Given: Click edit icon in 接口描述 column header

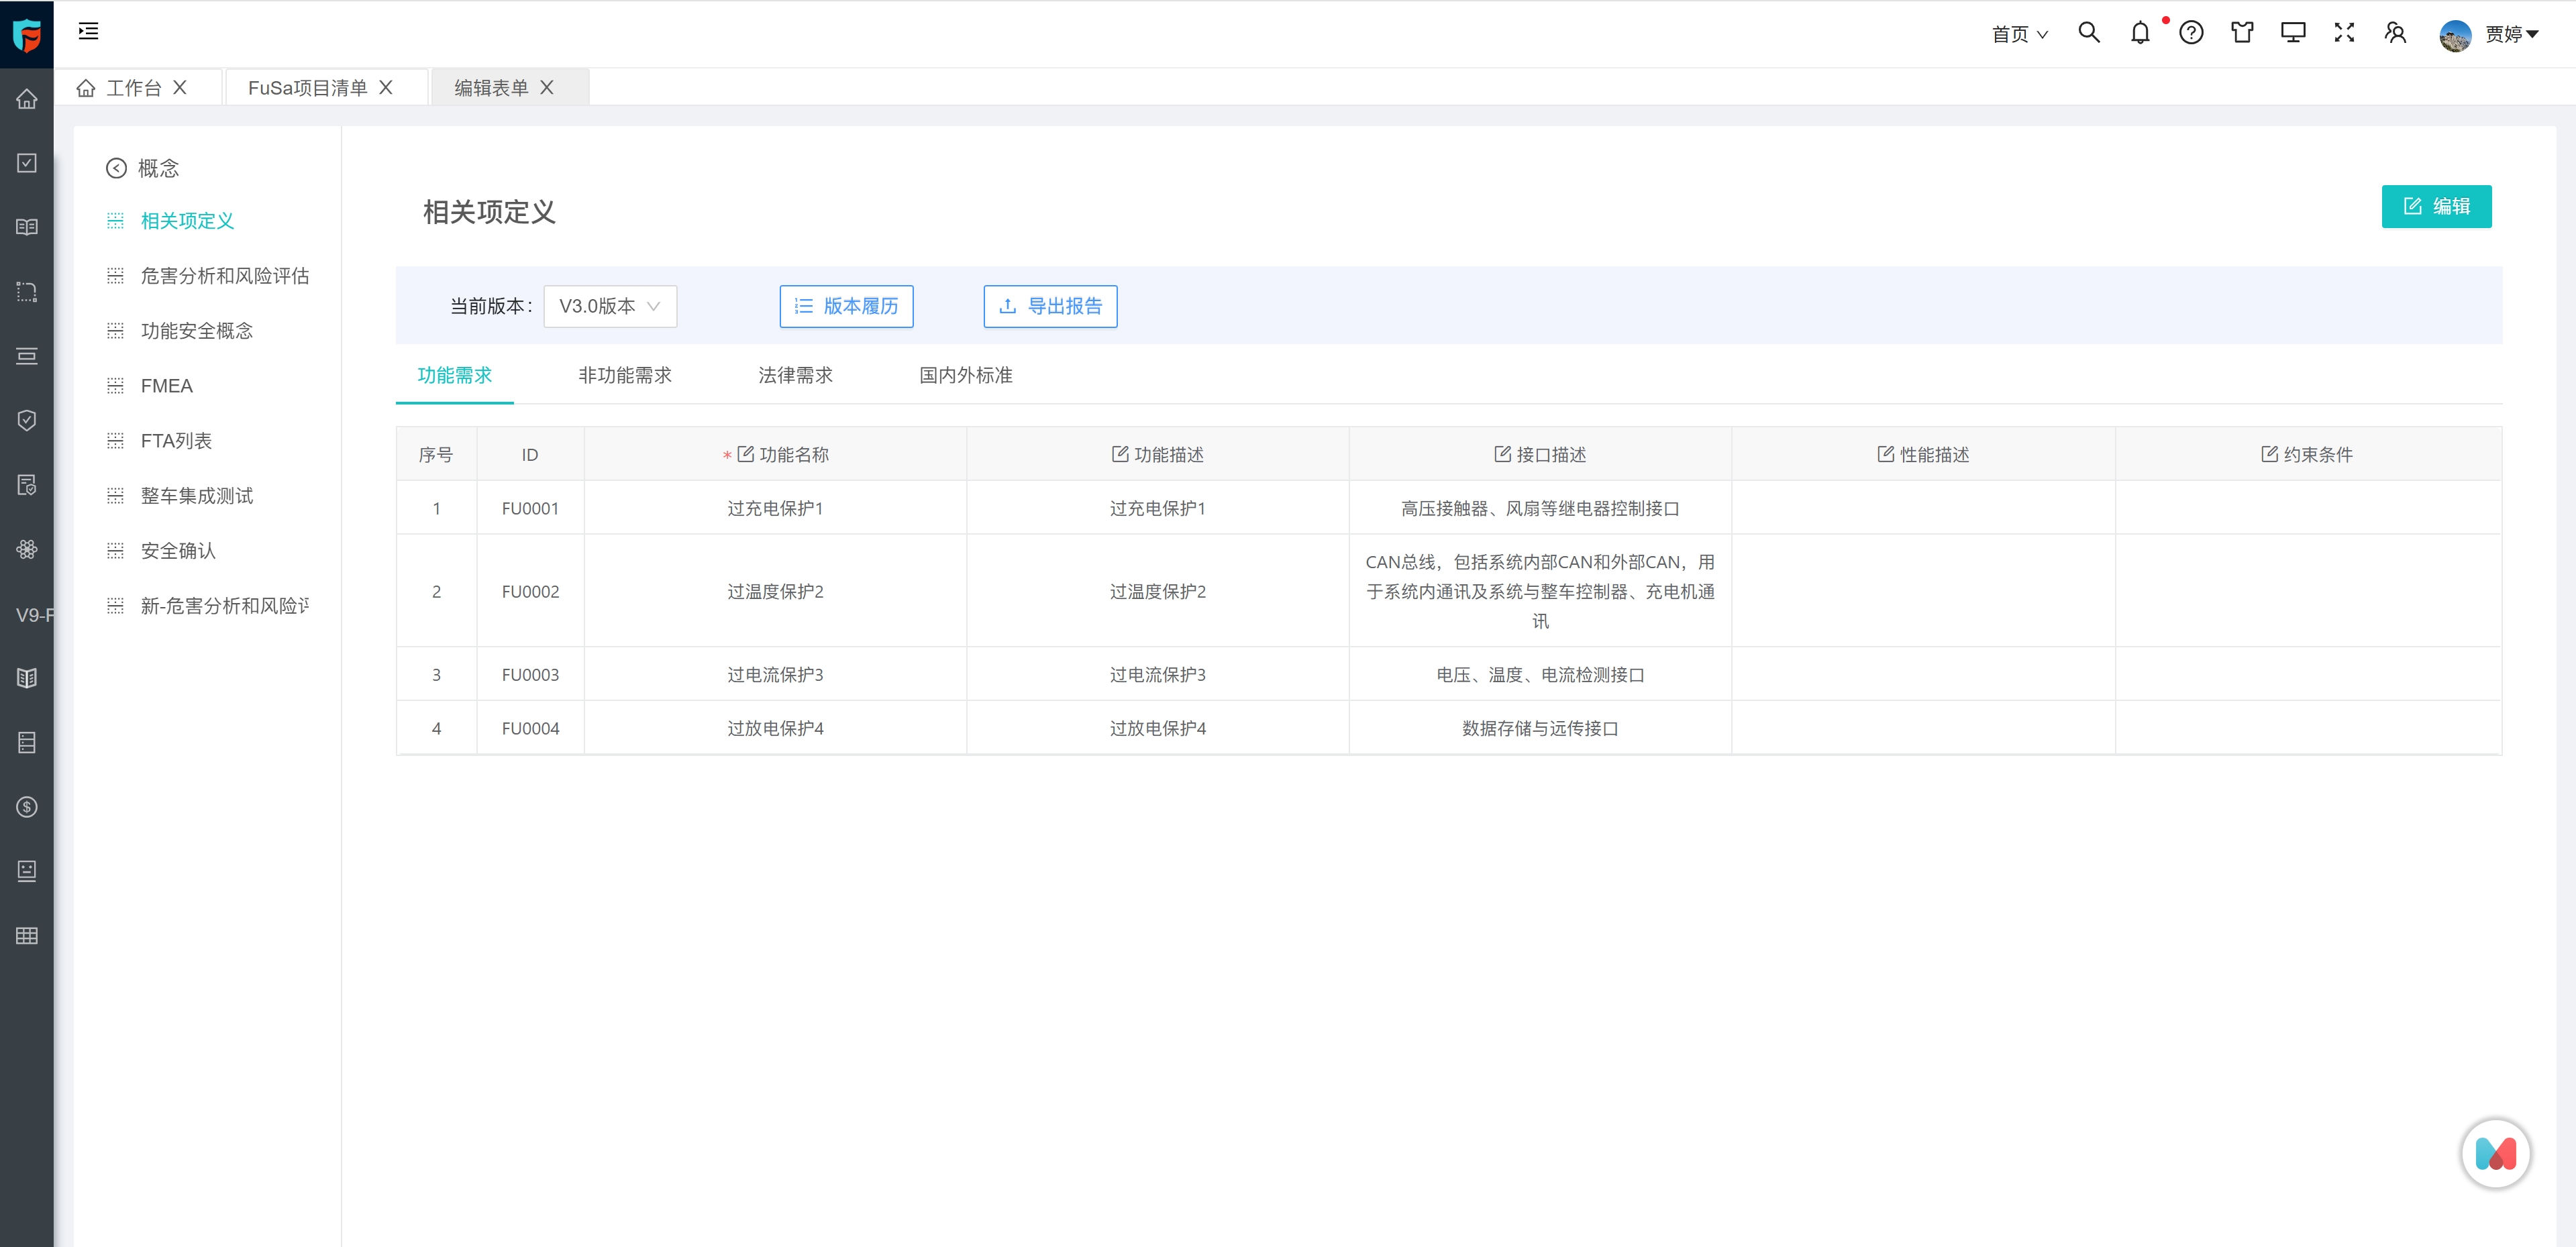Looking at the screenshot, I should pos(1502,454).
